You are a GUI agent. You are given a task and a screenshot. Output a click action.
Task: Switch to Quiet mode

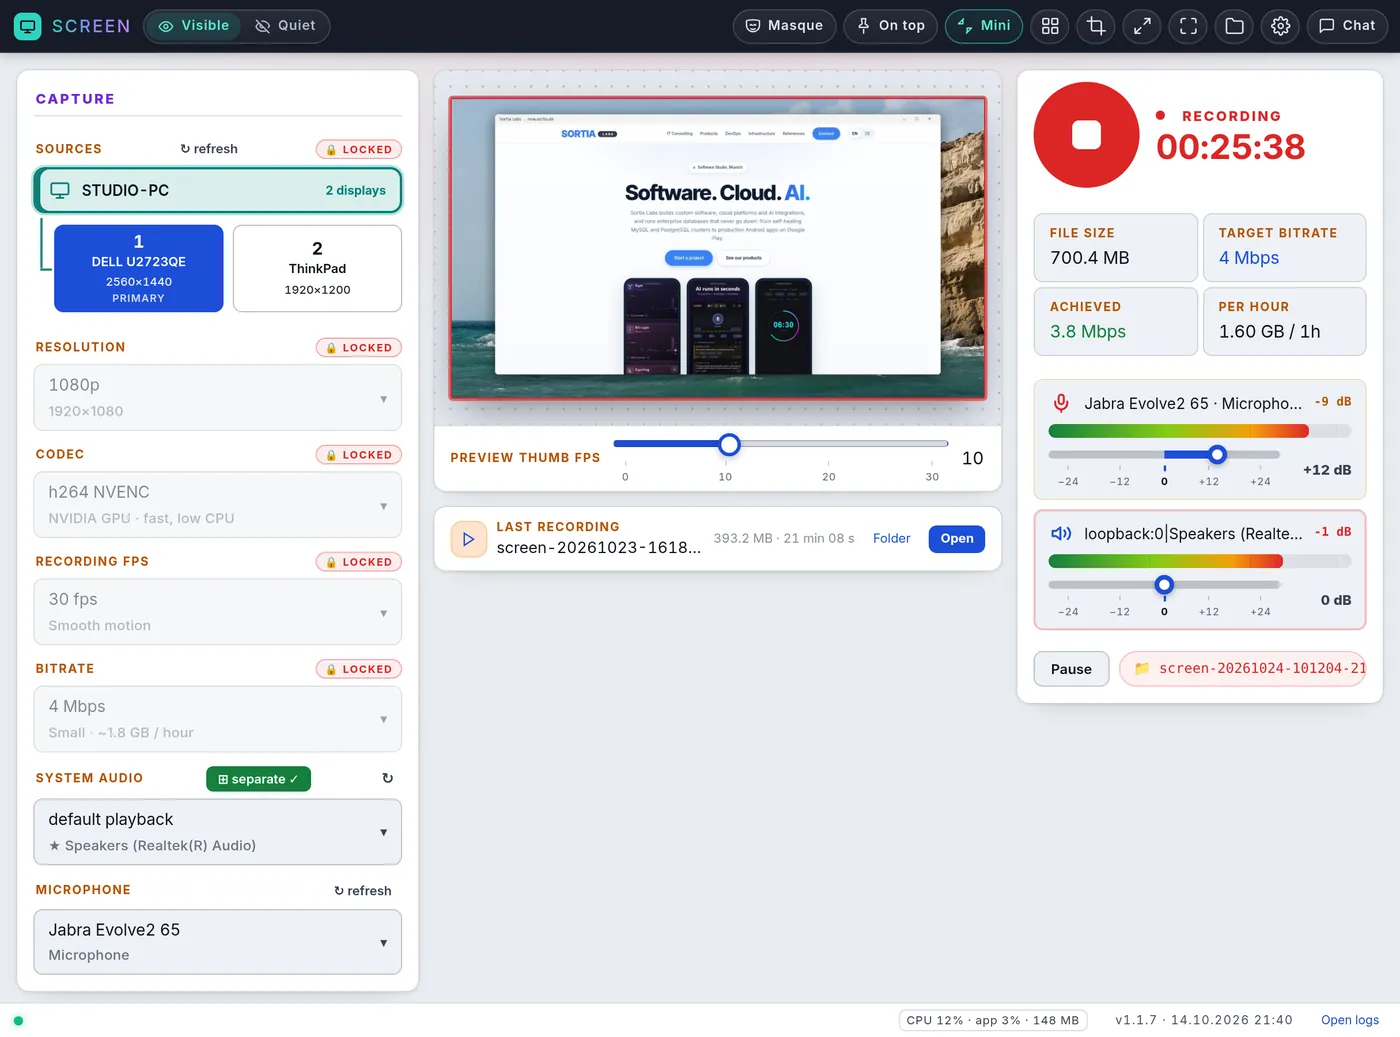[285, 26]
